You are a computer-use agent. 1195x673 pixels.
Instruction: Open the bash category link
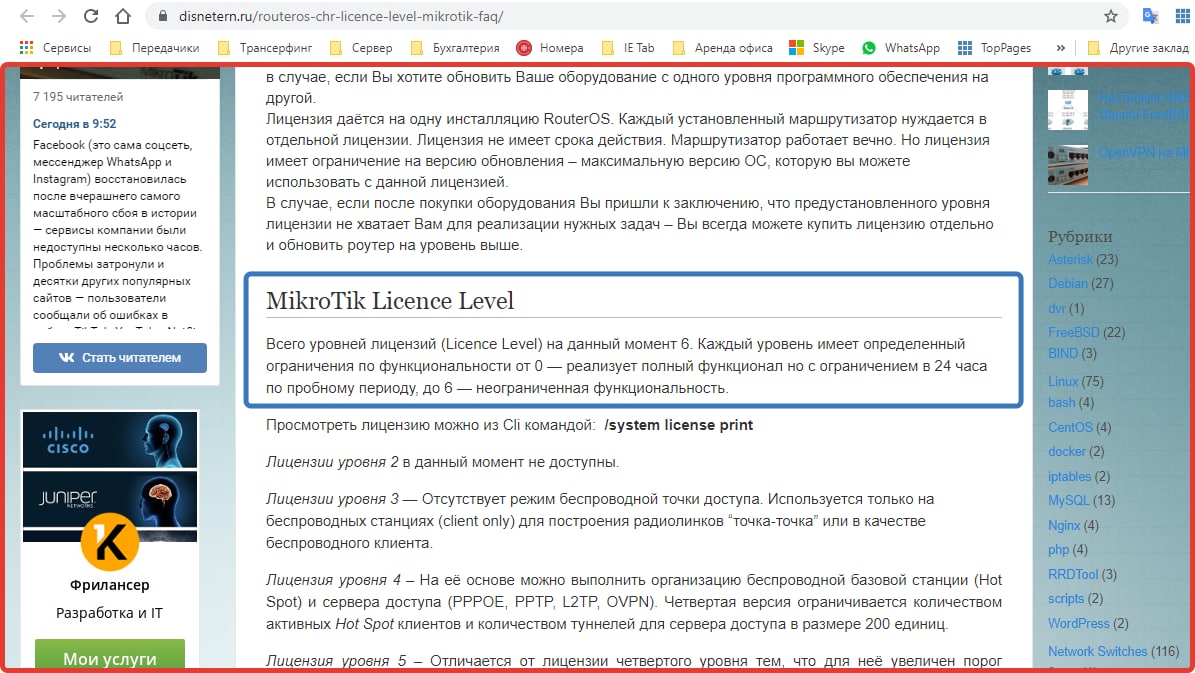(x=1062, y=402)
